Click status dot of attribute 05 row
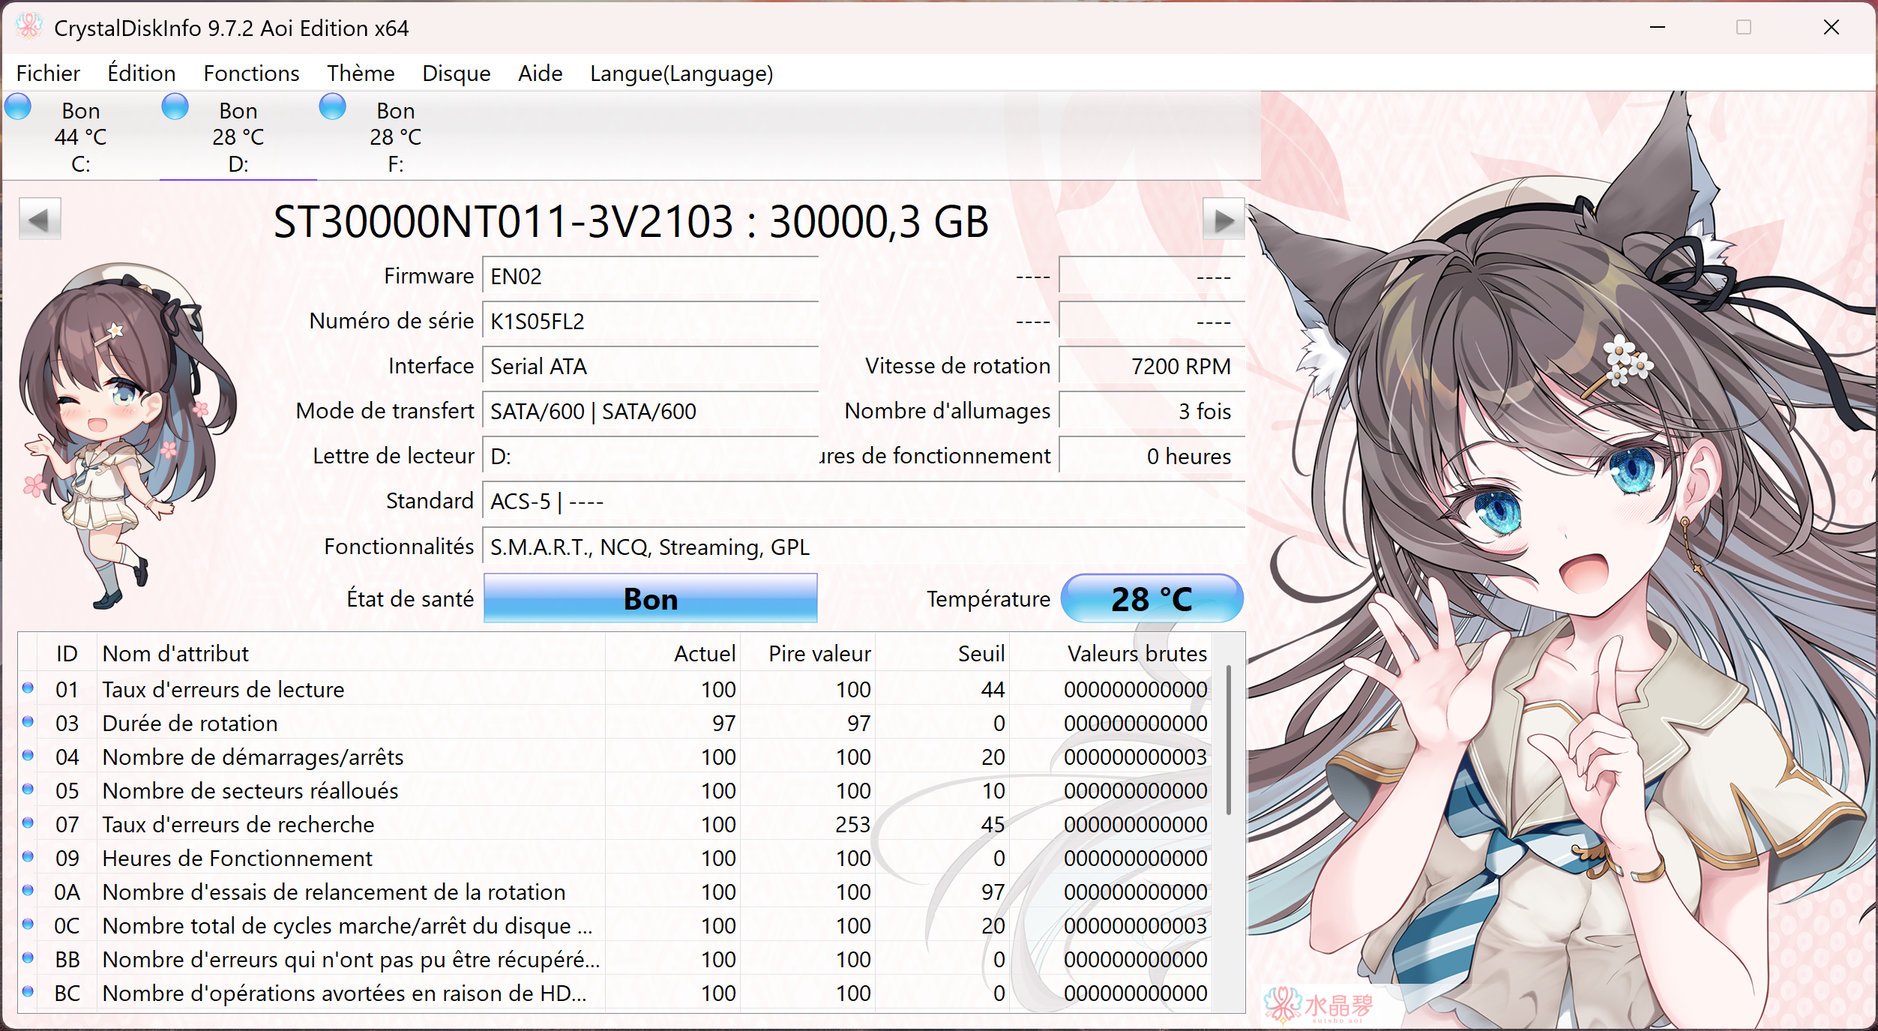This screenshot has width=1878, height=1031. tap(28, 790)
